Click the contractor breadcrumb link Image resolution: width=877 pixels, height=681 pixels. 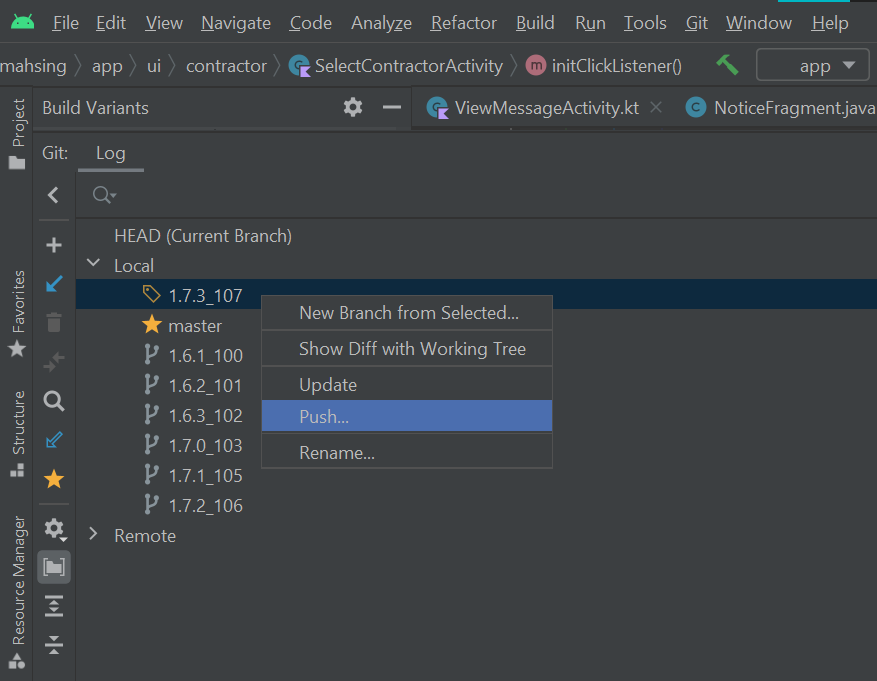click(x=226, y=64)
